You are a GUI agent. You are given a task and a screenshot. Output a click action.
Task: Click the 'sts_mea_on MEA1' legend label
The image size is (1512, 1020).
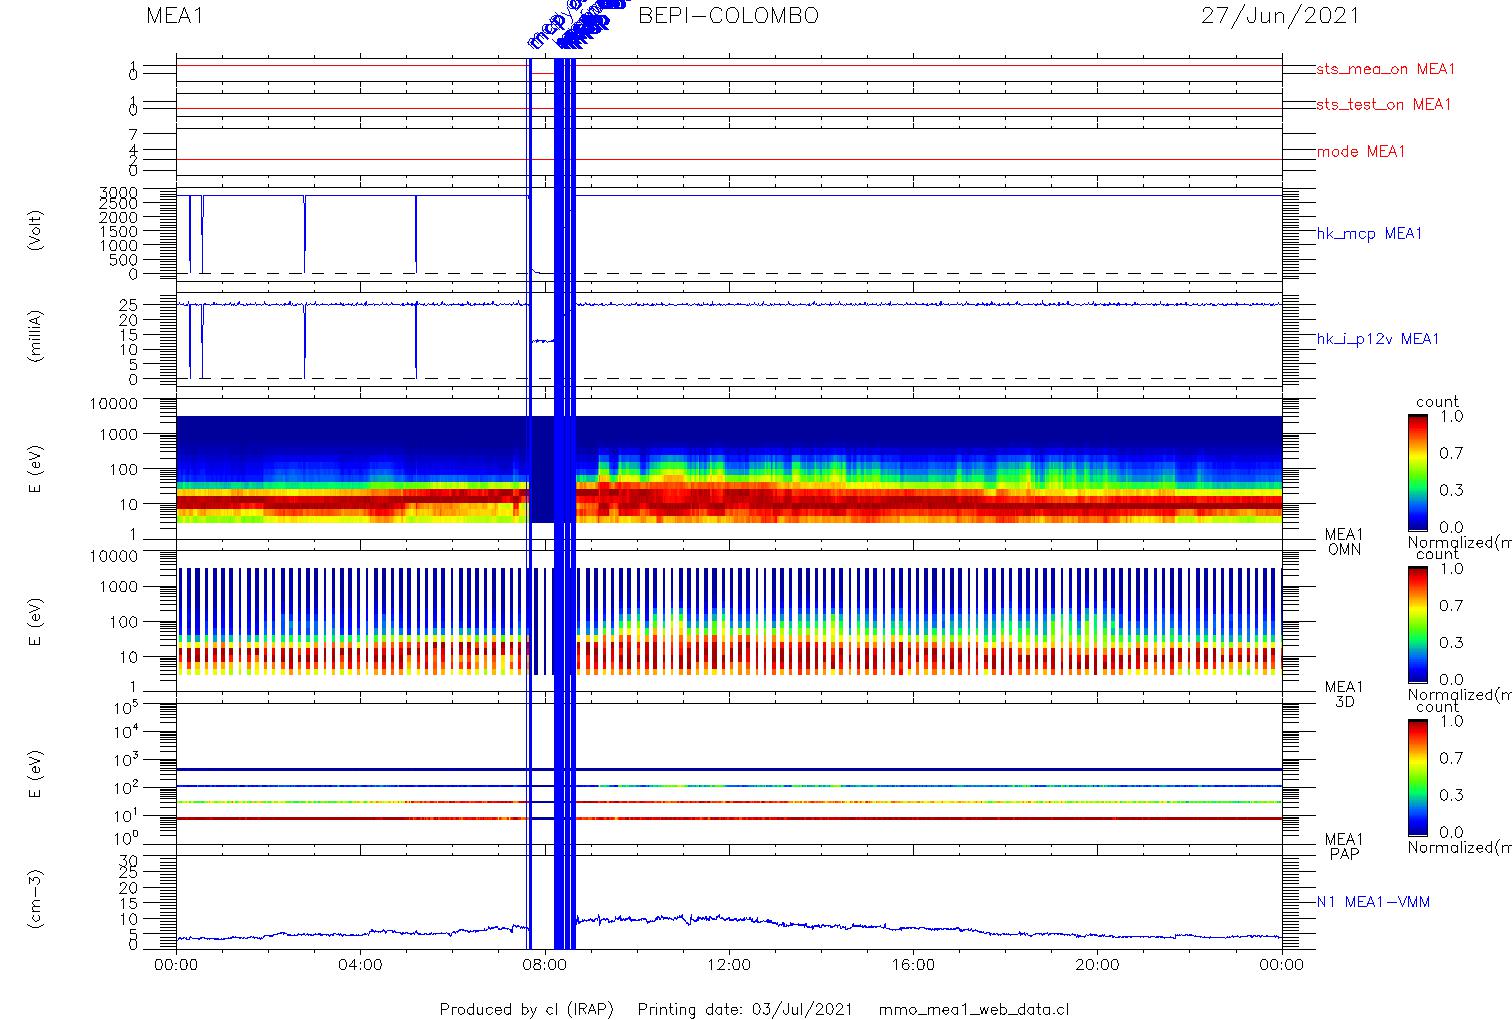tap(1386, 69)
